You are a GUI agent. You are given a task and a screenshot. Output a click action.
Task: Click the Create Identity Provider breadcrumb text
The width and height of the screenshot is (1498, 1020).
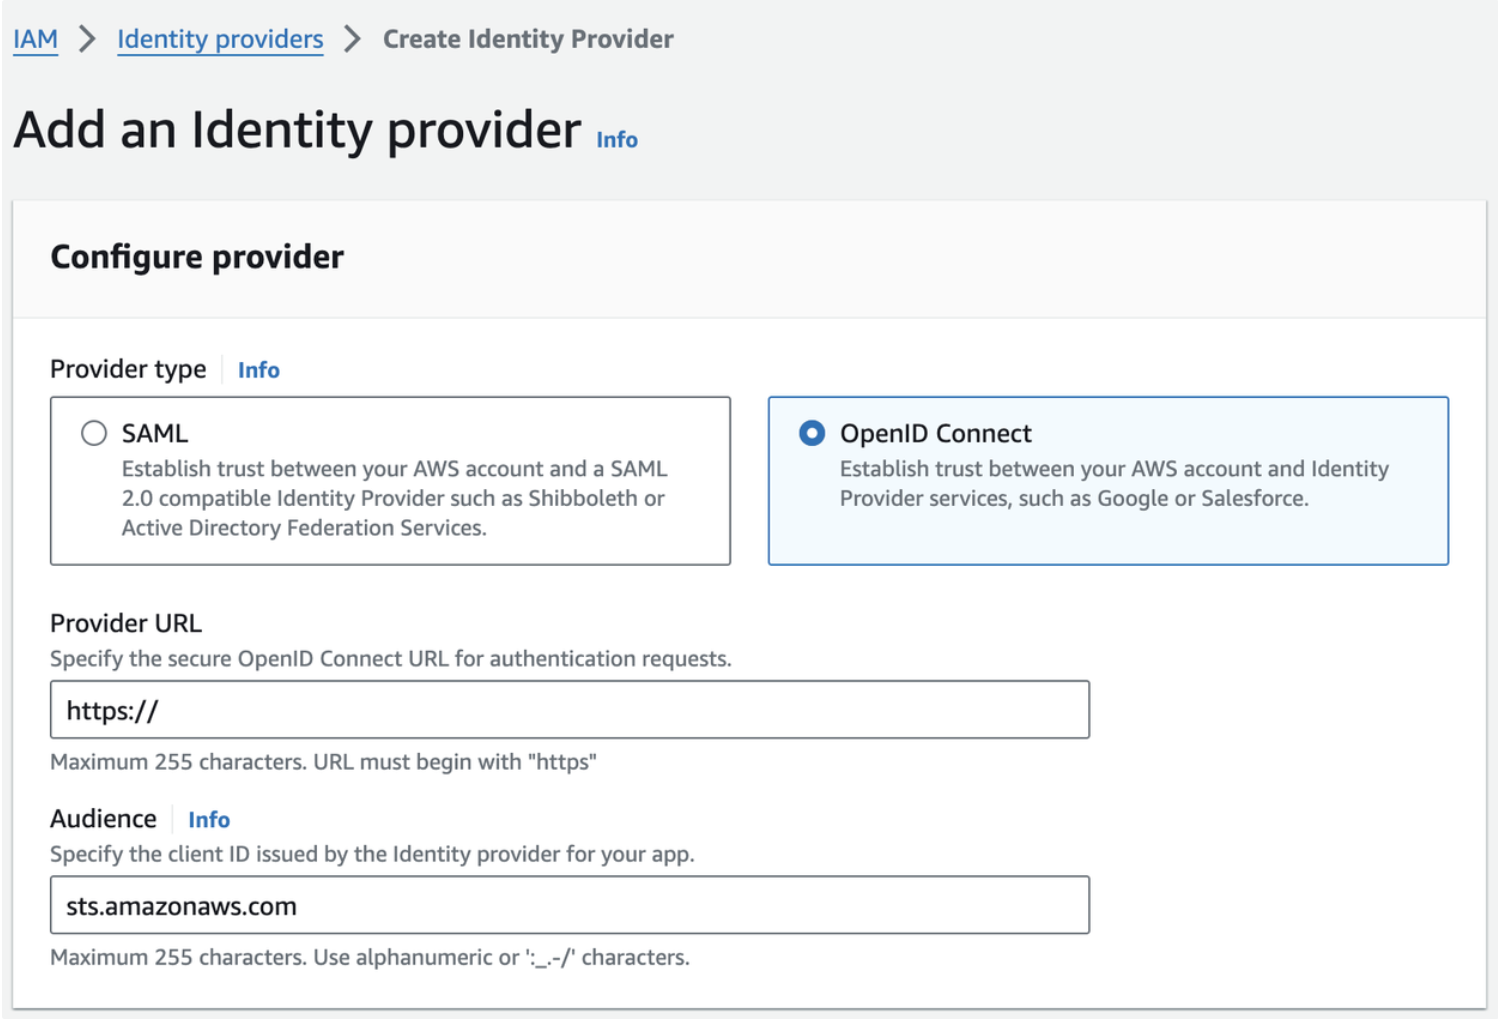point(528,39)
